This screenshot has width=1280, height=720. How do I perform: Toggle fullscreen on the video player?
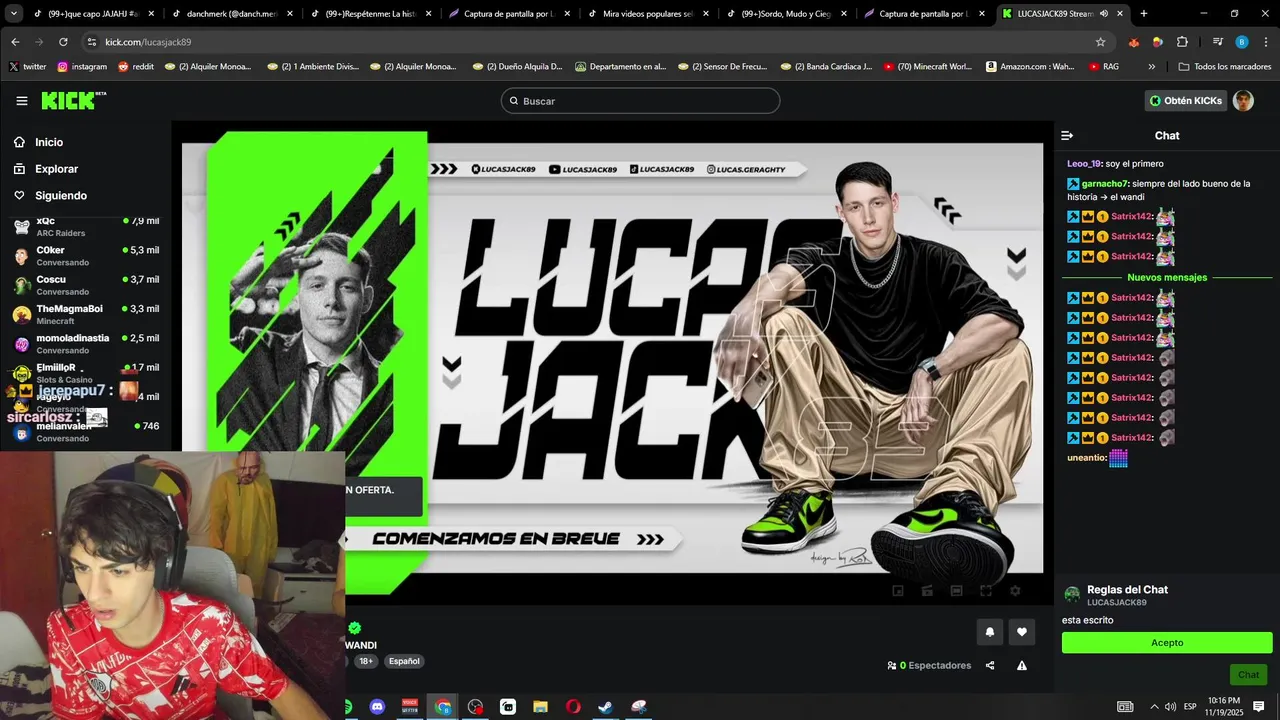986,591
